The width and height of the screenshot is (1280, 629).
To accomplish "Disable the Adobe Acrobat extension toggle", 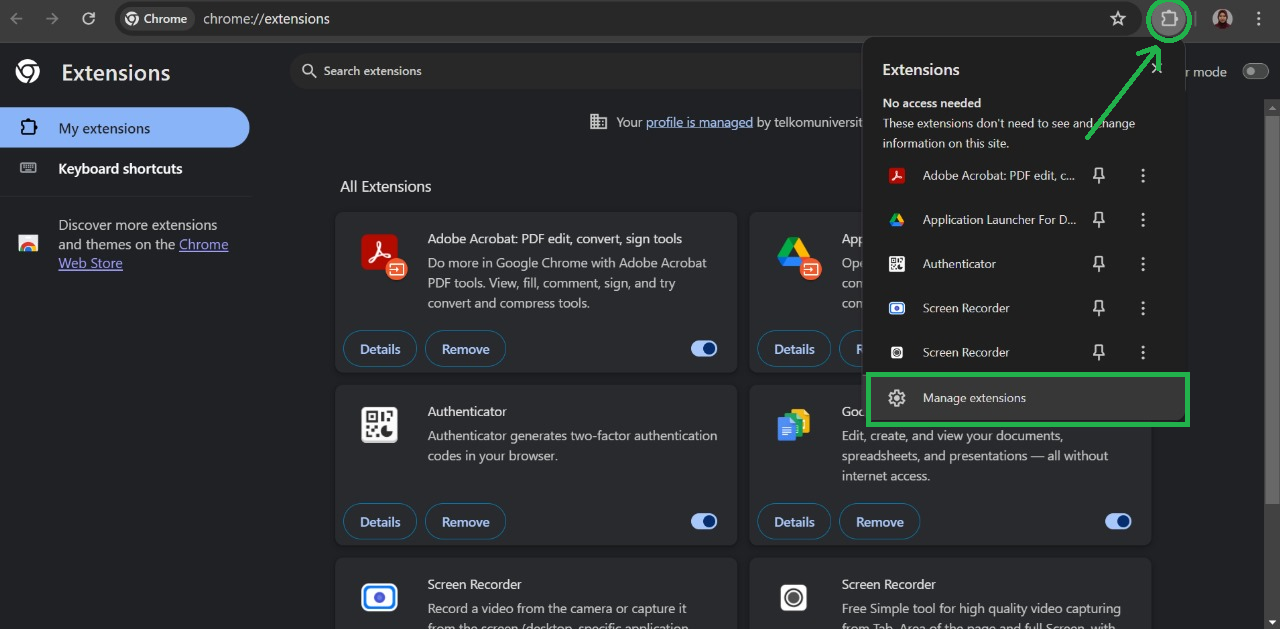I will [x=704, y=349].
